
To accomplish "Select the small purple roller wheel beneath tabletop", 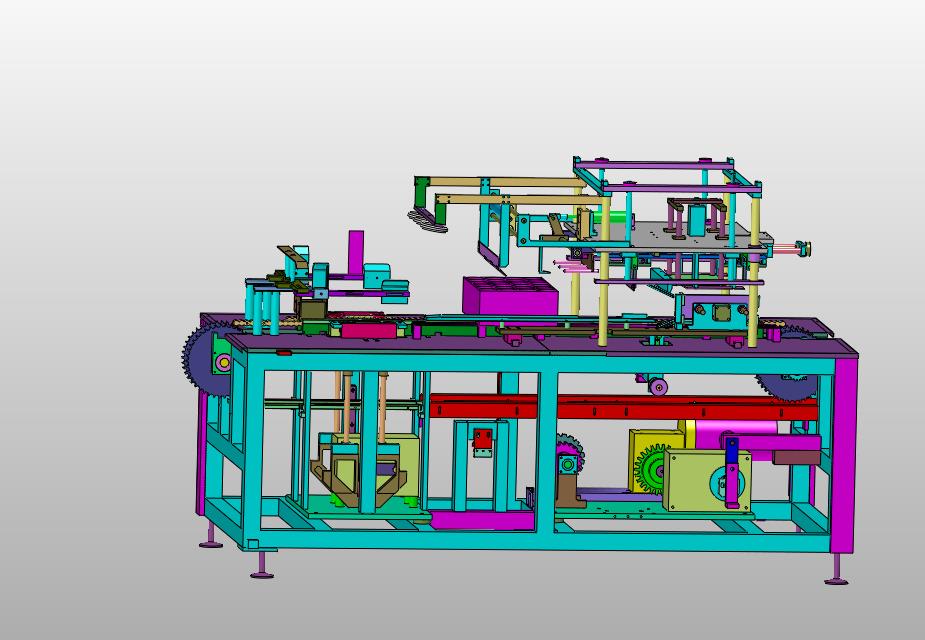I will point(658,386).
